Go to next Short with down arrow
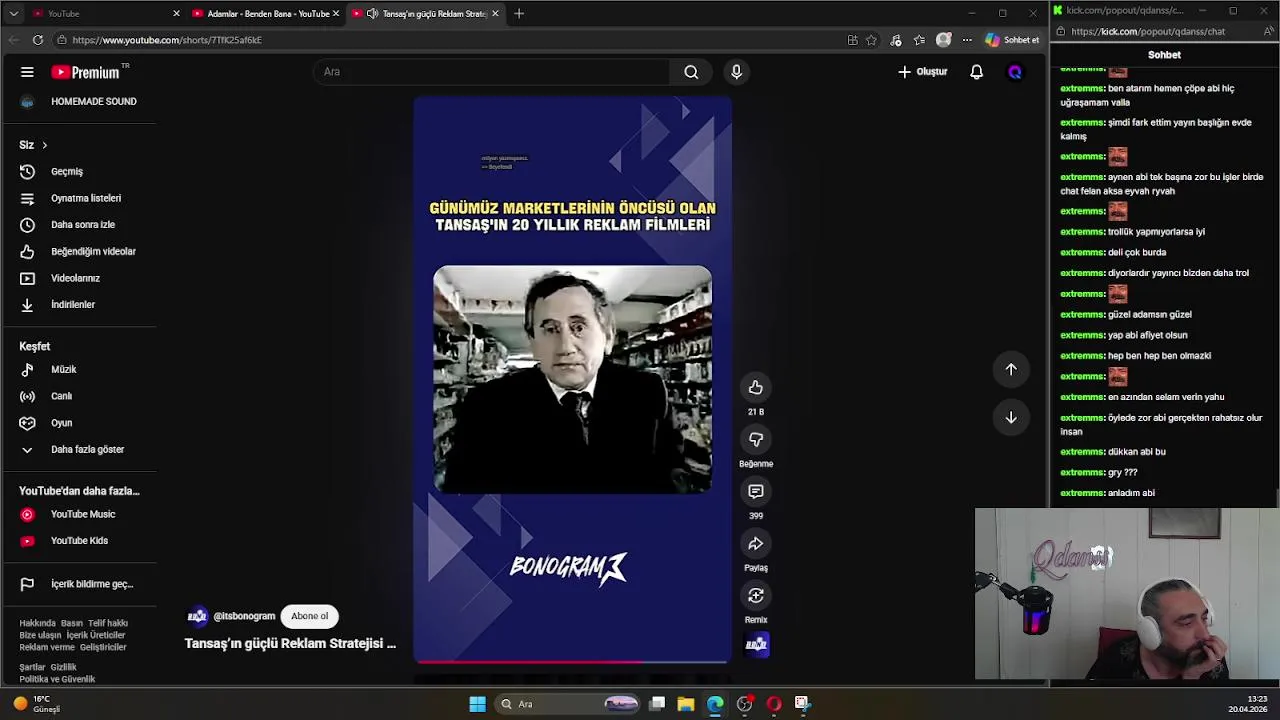 point(1011,417)
